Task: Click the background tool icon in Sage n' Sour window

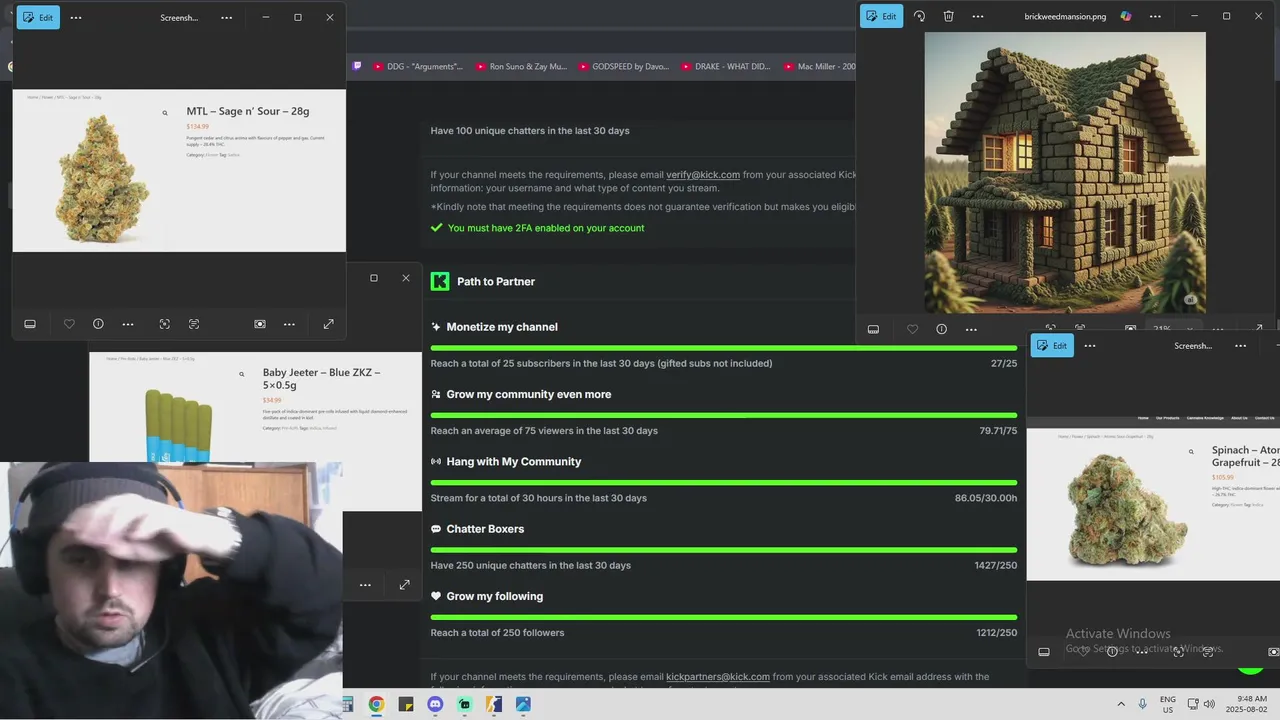Action: pos(260,324)
